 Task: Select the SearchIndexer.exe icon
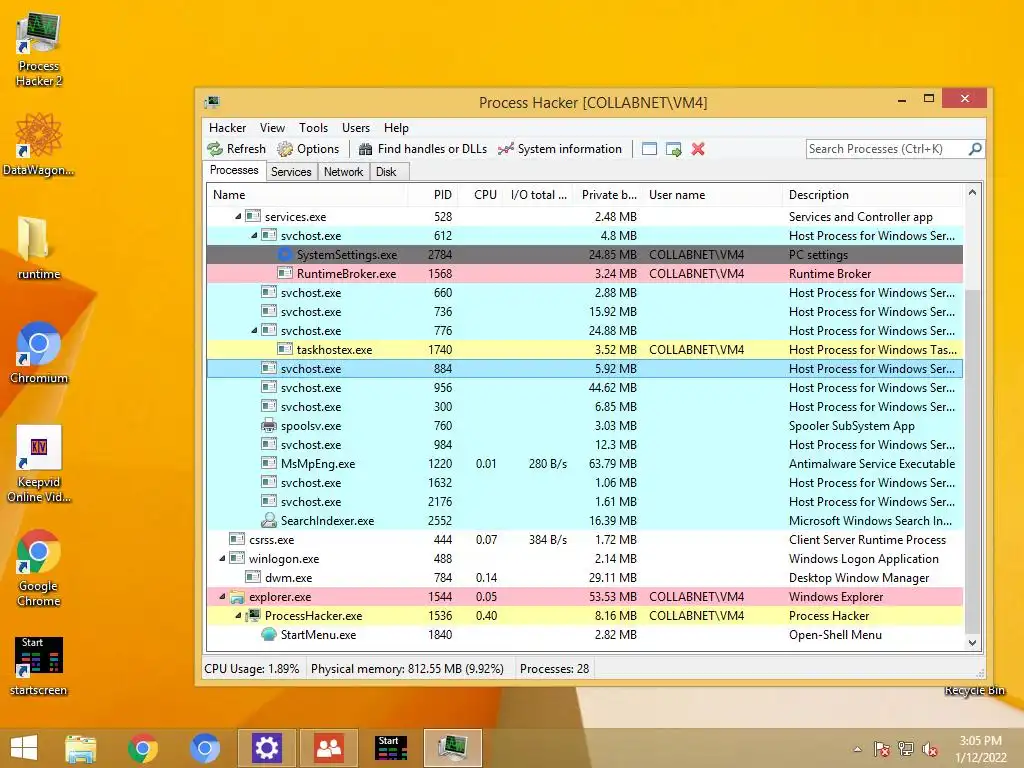point(269,520)
